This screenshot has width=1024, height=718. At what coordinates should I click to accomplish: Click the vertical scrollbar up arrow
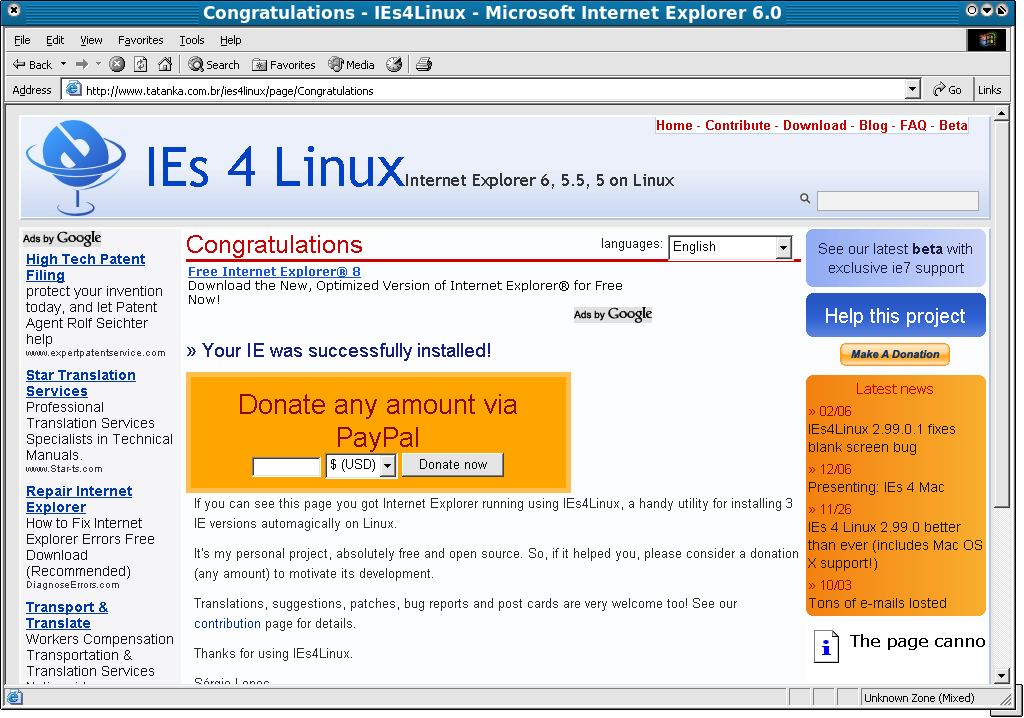[1001, 114]
